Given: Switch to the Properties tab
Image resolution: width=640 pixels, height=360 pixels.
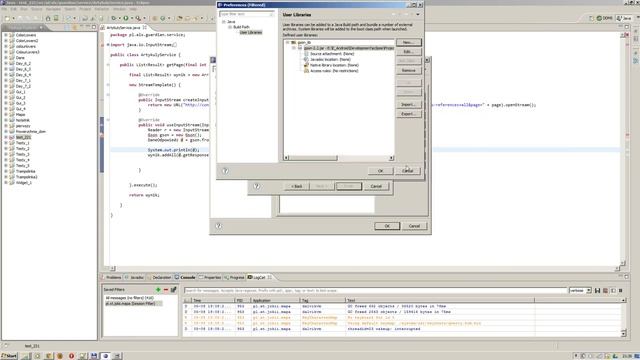Looking at the screenshot, I should pyautogui.click(x=210, y=278).
